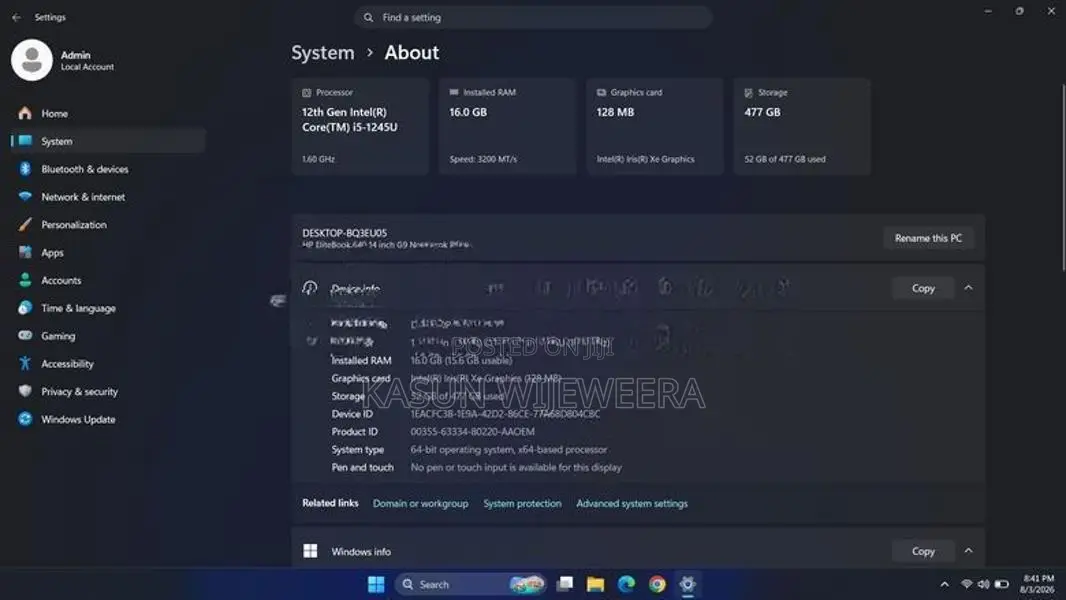1066x600 pixels.
Task: Click the Settings page vertical scrollbar
Action: click(x=1063, y=178)
